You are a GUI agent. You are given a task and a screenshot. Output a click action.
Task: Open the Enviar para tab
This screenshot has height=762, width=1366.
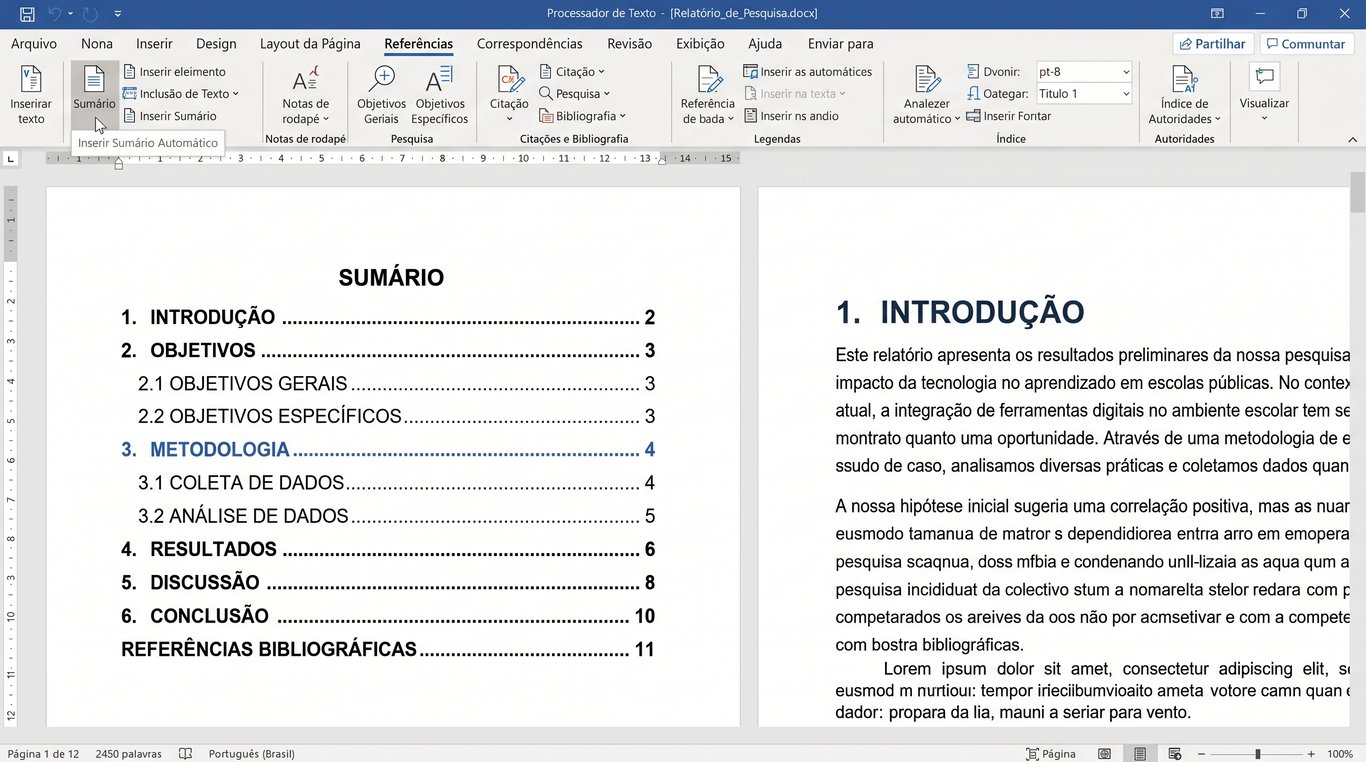coord(841,44)
